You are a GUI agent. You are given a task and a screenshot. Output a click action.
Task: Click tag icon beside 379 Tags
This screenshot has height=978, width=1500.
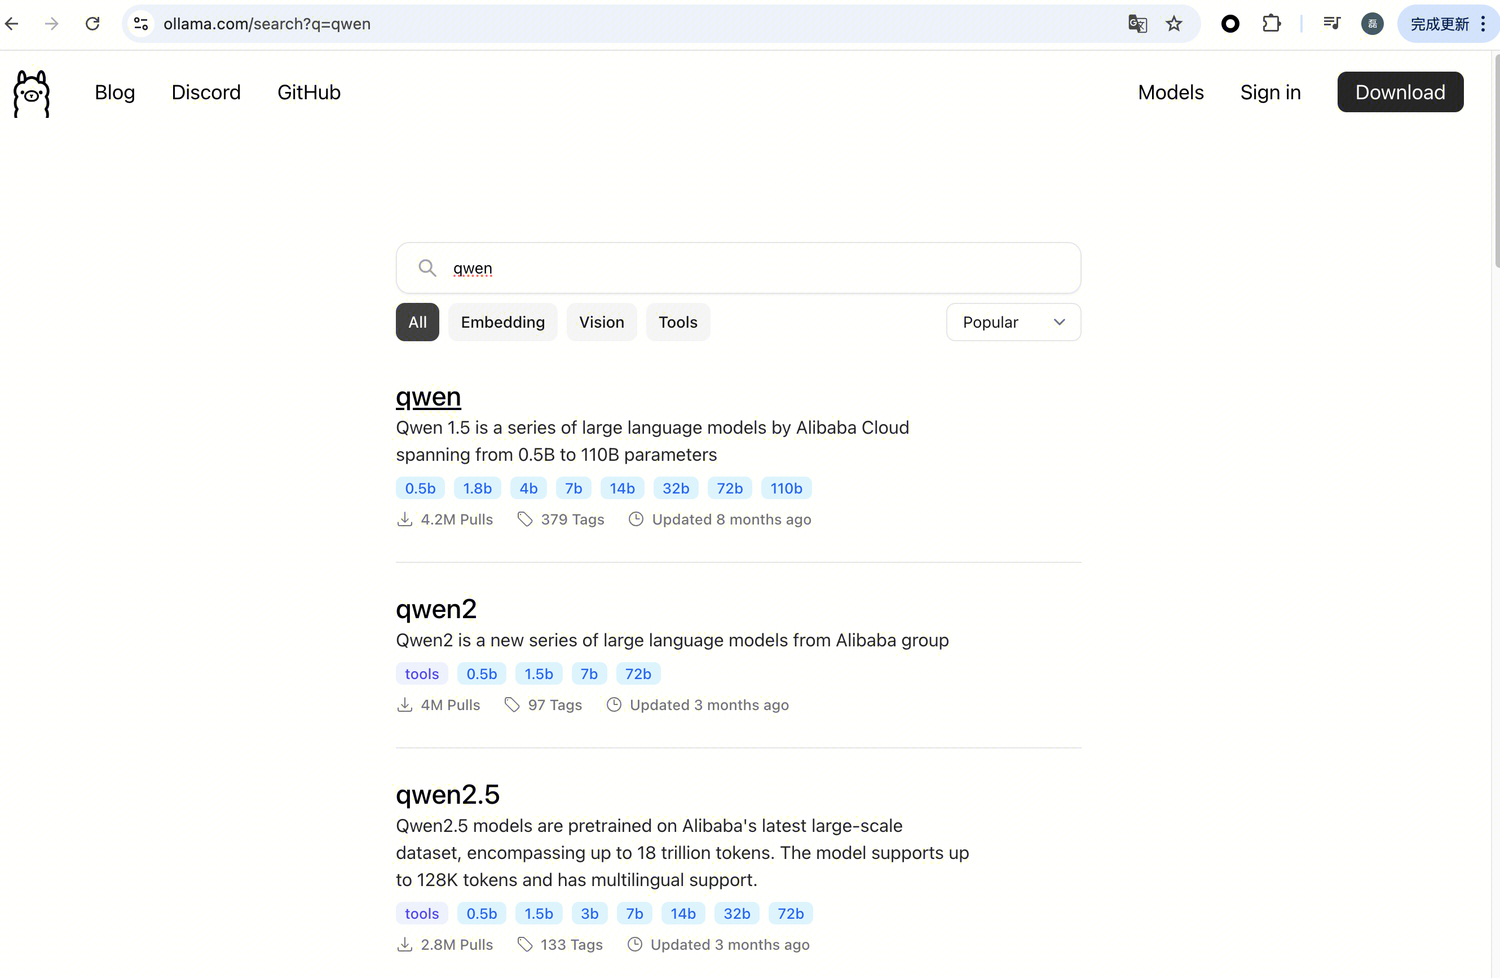[525, 519]
